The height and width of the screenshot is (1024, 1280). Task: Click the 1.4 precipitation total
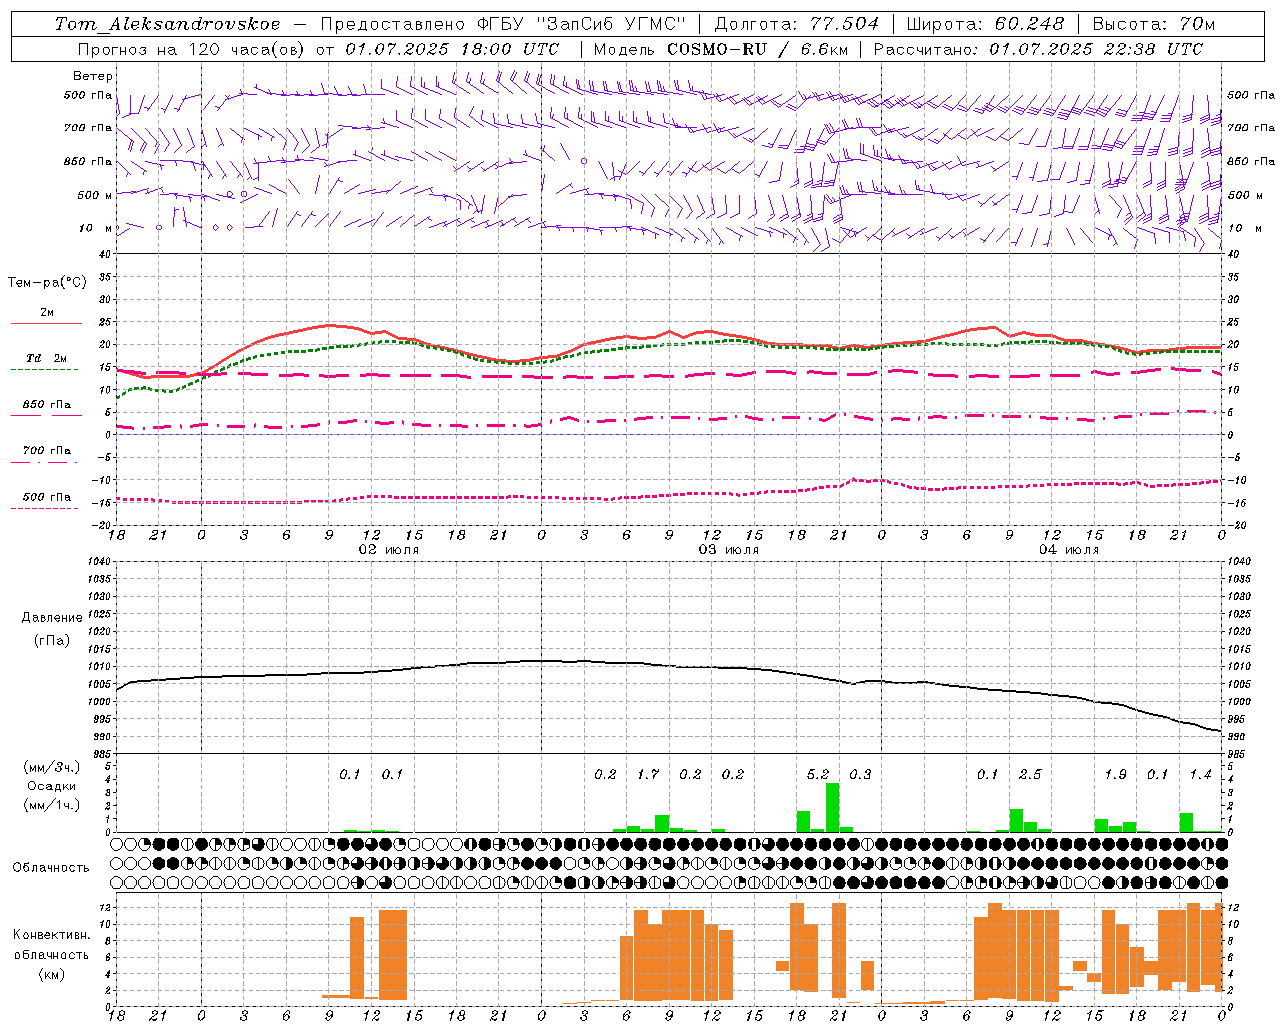coord(1200,774)
